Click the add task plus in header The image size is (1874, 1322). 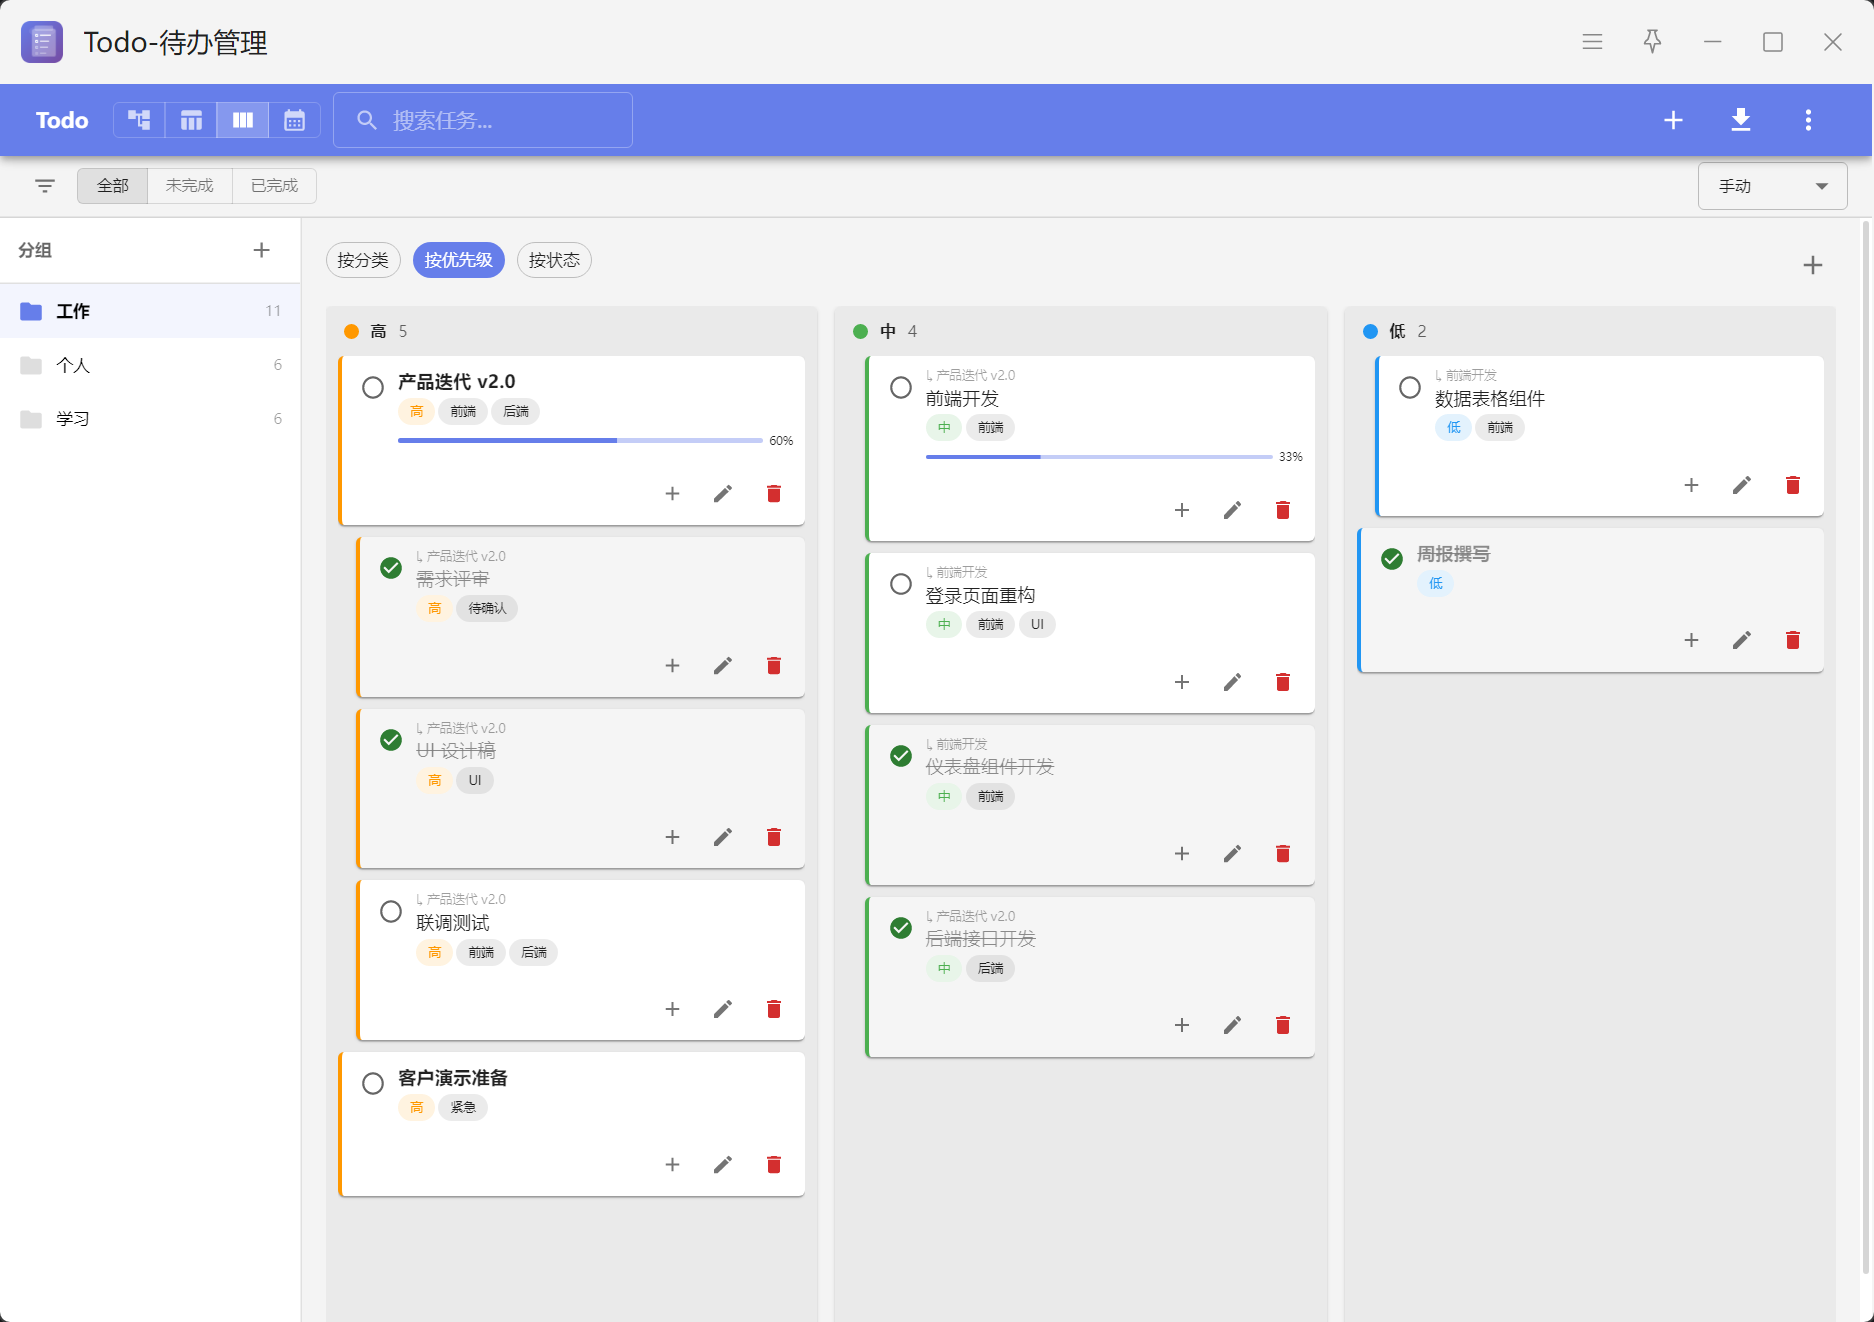click(1673, 120)
